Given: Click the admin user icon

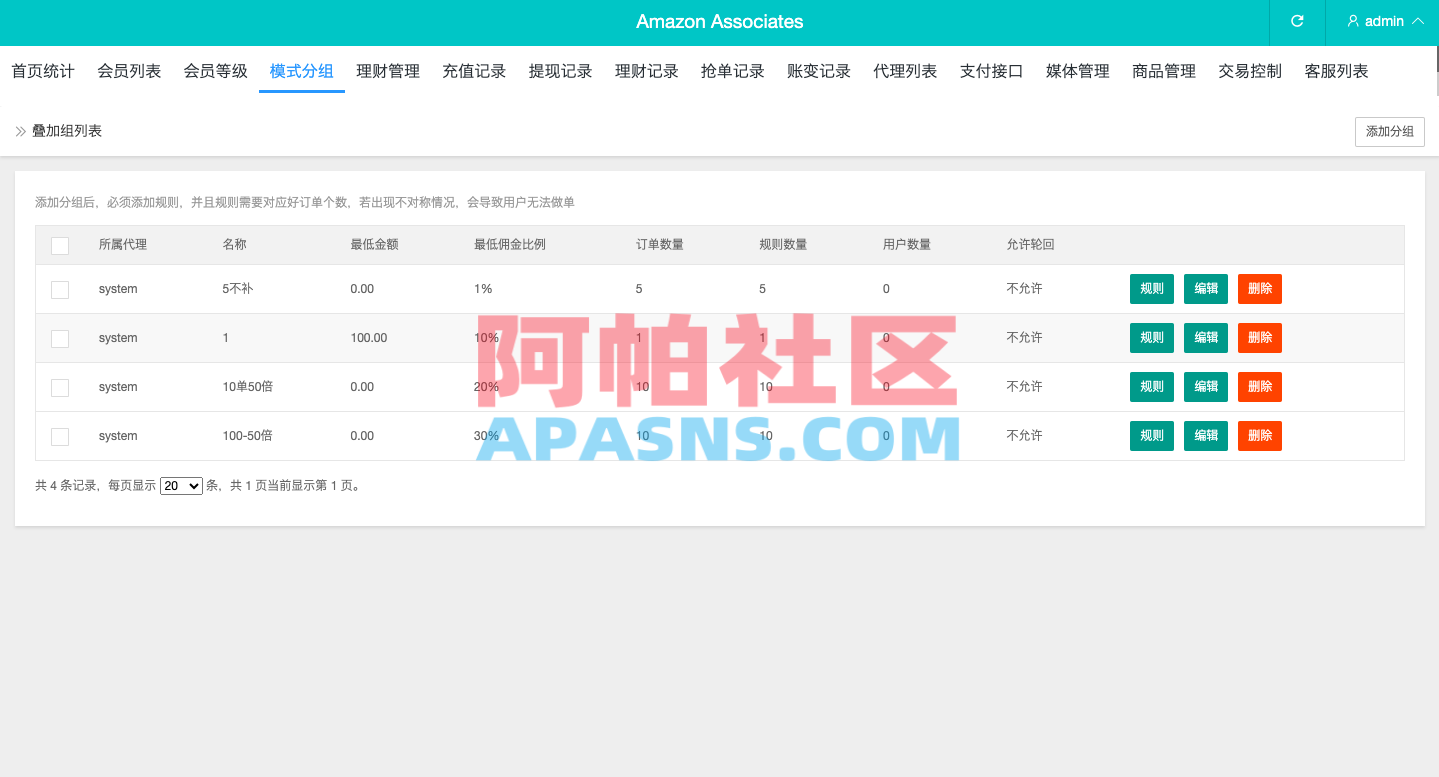Looking at the screenshot, I should tap(1353, 21).
